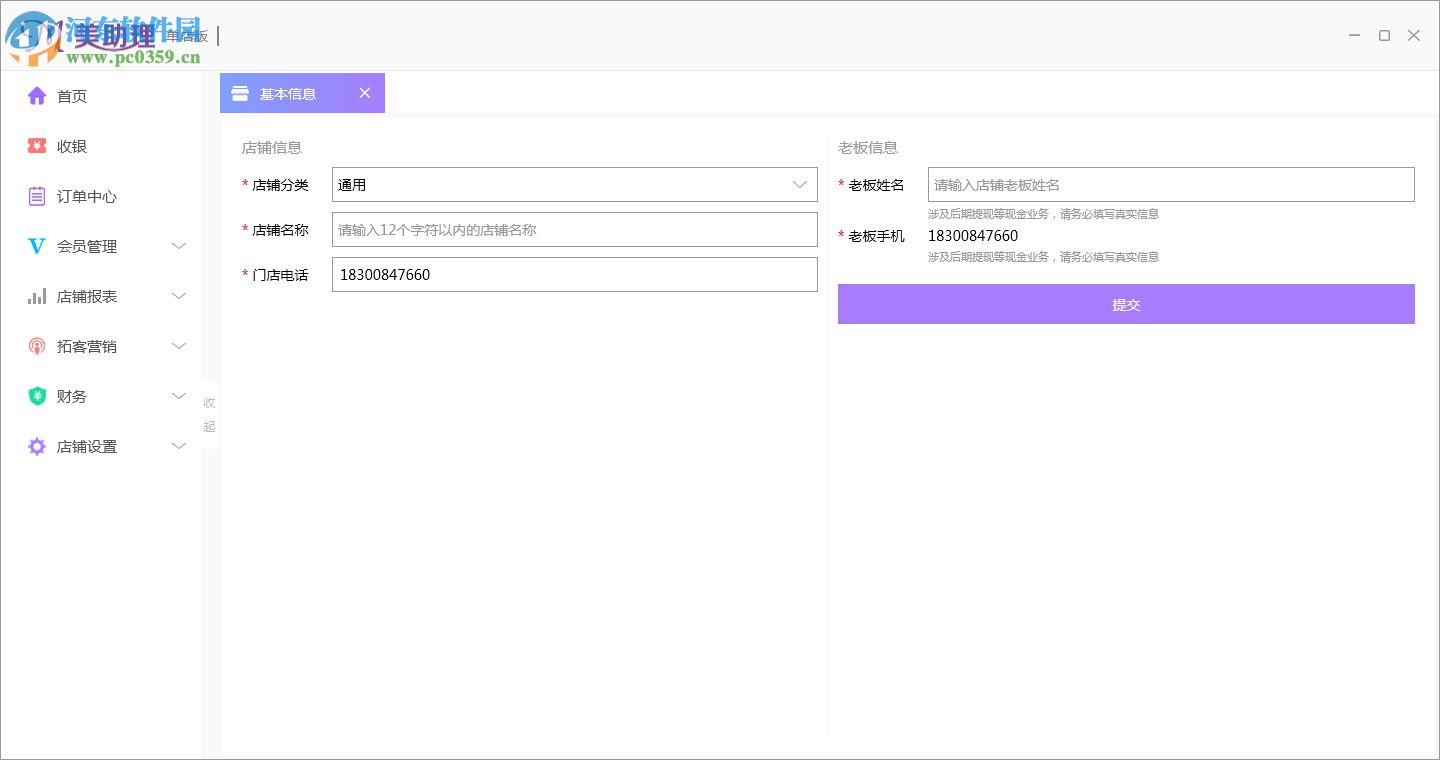Close the application window
The height and width of the screenshot is (760, 1440).
[x=1414, y=35]
